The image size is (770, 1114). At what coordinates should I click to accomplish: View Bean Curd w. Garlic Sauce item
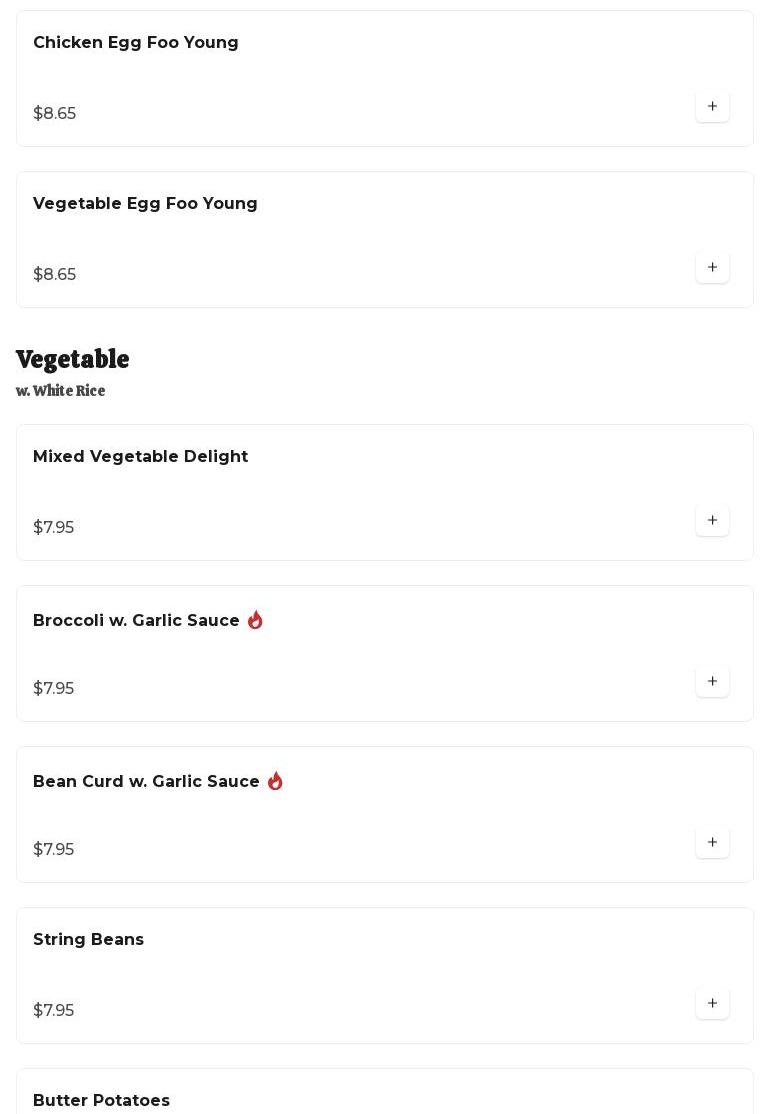click(x=146, y=782)
